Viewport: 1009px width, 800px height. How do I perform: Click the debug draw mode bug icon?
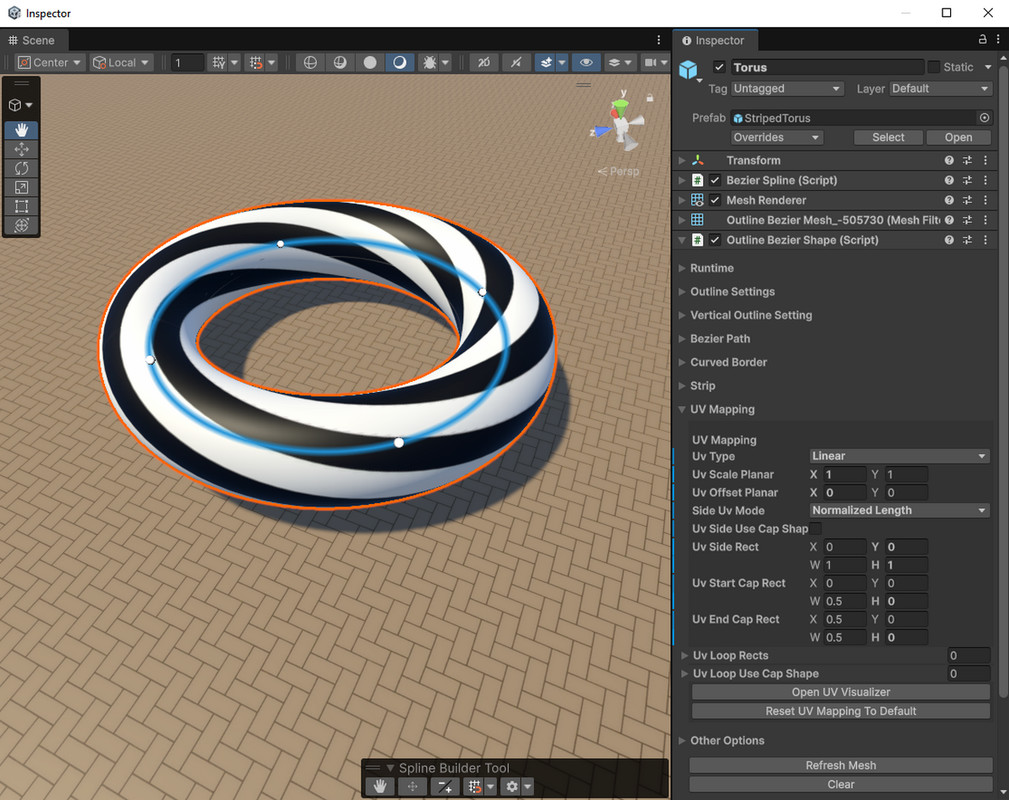click(429, 62)
